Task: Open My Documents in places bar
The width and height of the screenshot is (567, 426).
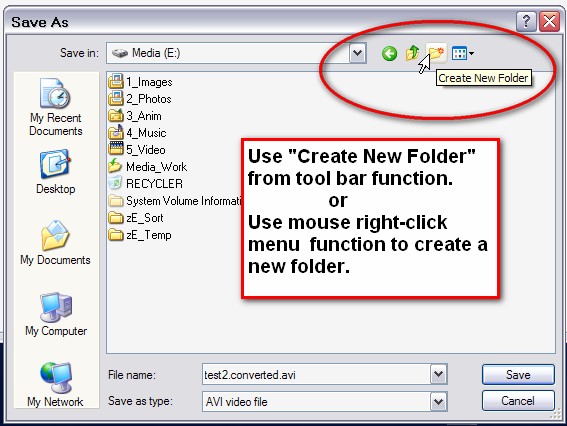Action: pos(55,243)
